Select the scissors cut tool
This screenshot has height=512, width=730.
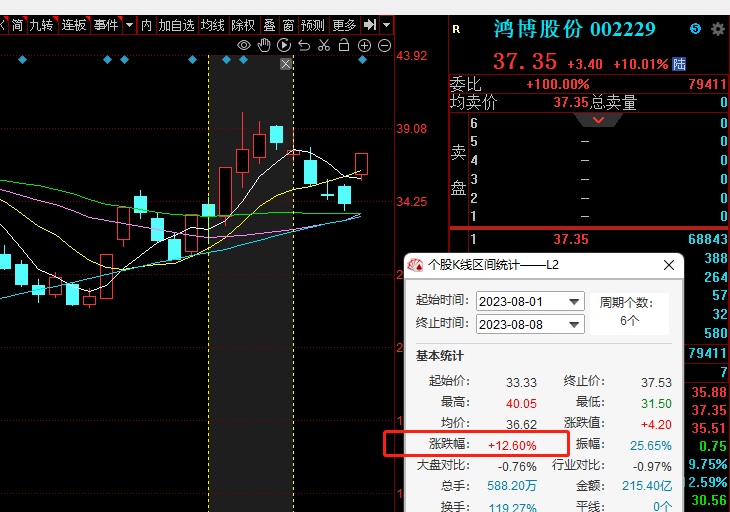pyautogui.click(x=324, y=45)
